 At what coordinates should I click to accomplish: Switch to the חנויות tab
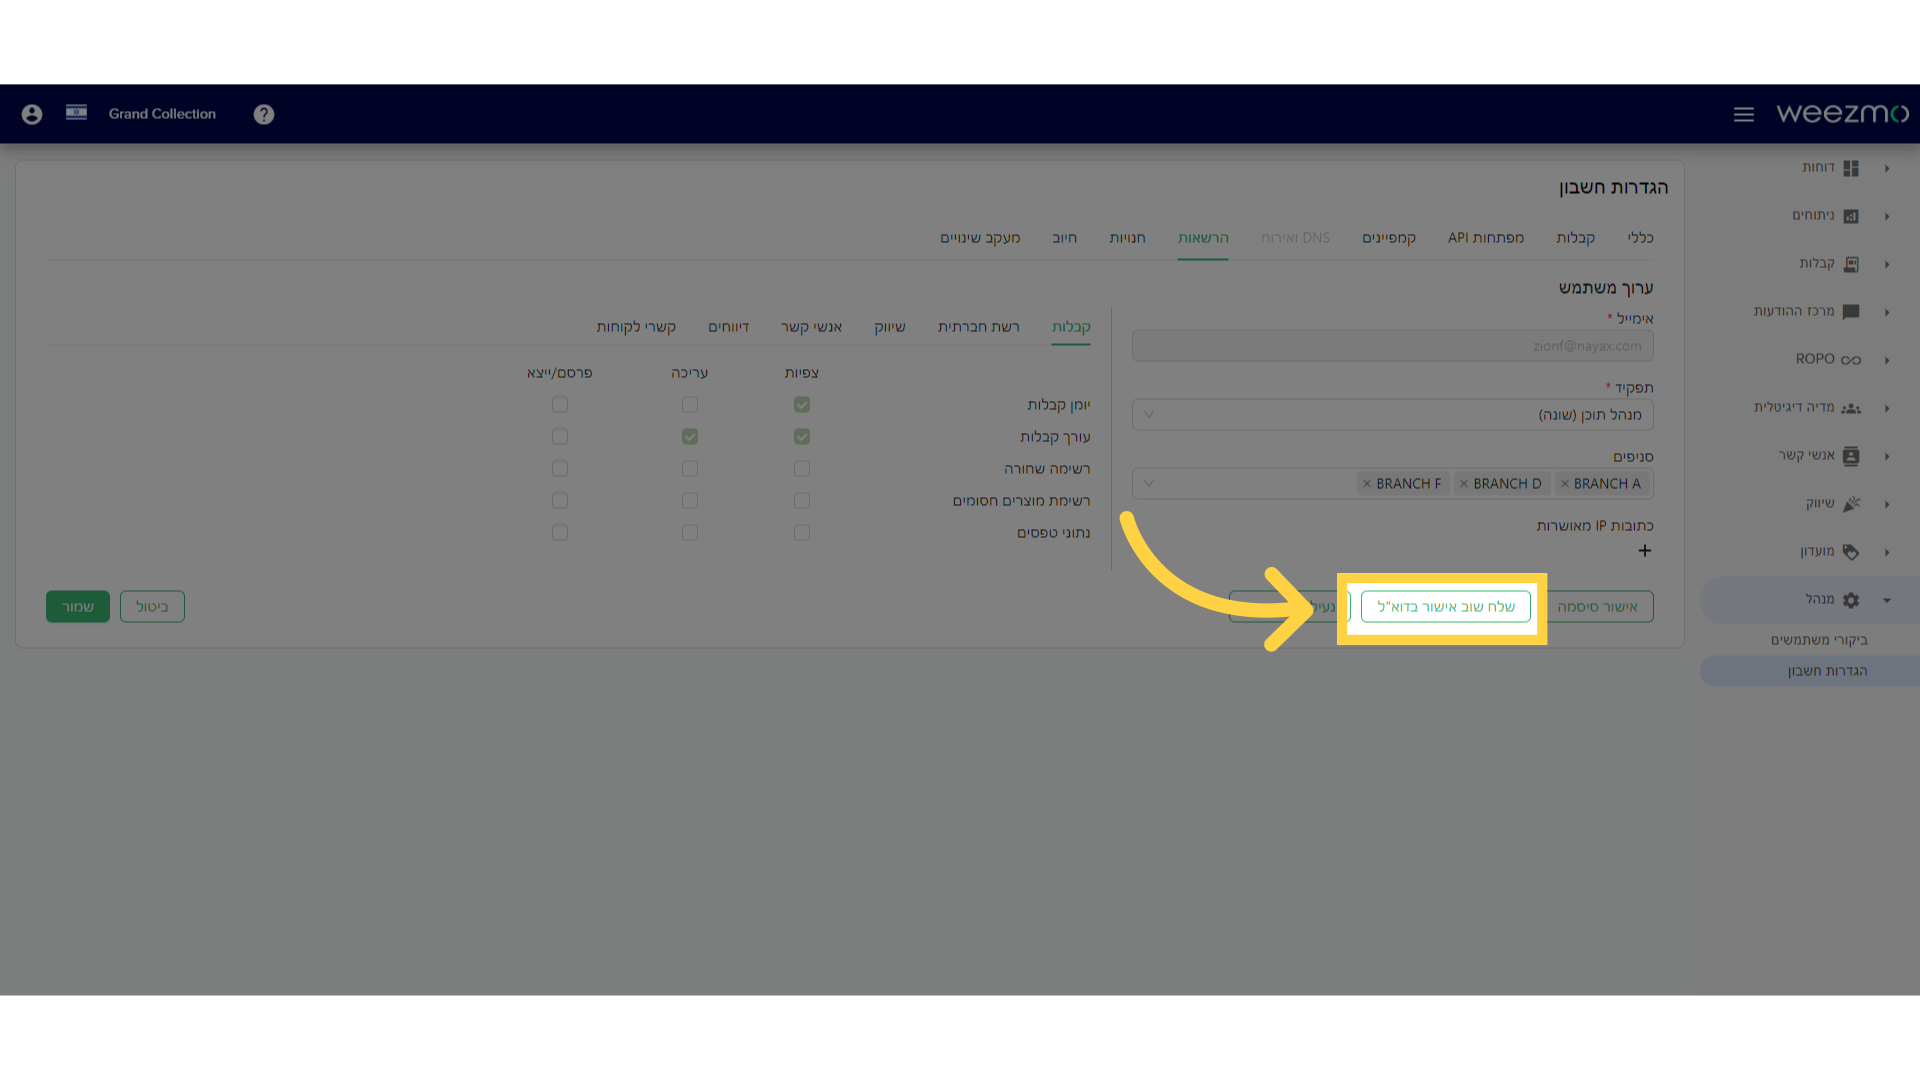1127,238
